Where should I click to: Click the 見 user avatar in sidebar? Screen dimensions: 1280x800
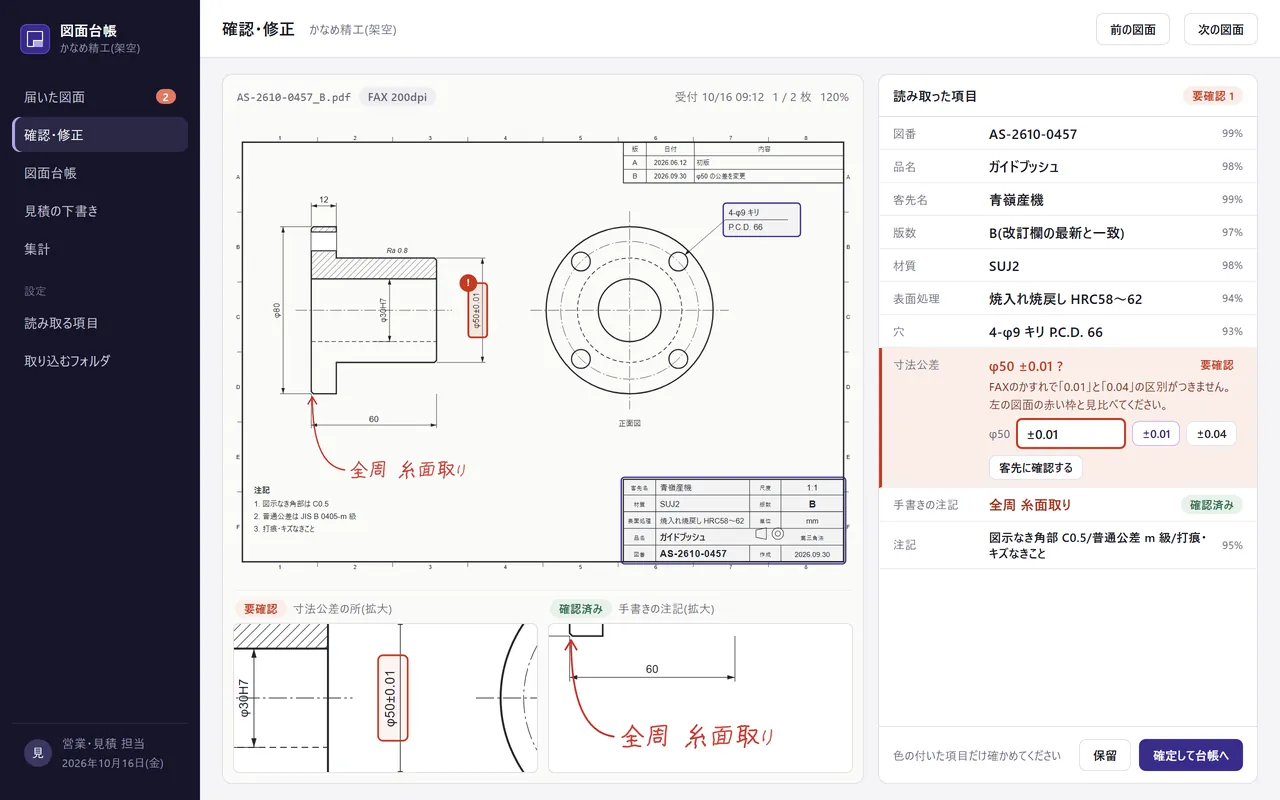[37, 753]
